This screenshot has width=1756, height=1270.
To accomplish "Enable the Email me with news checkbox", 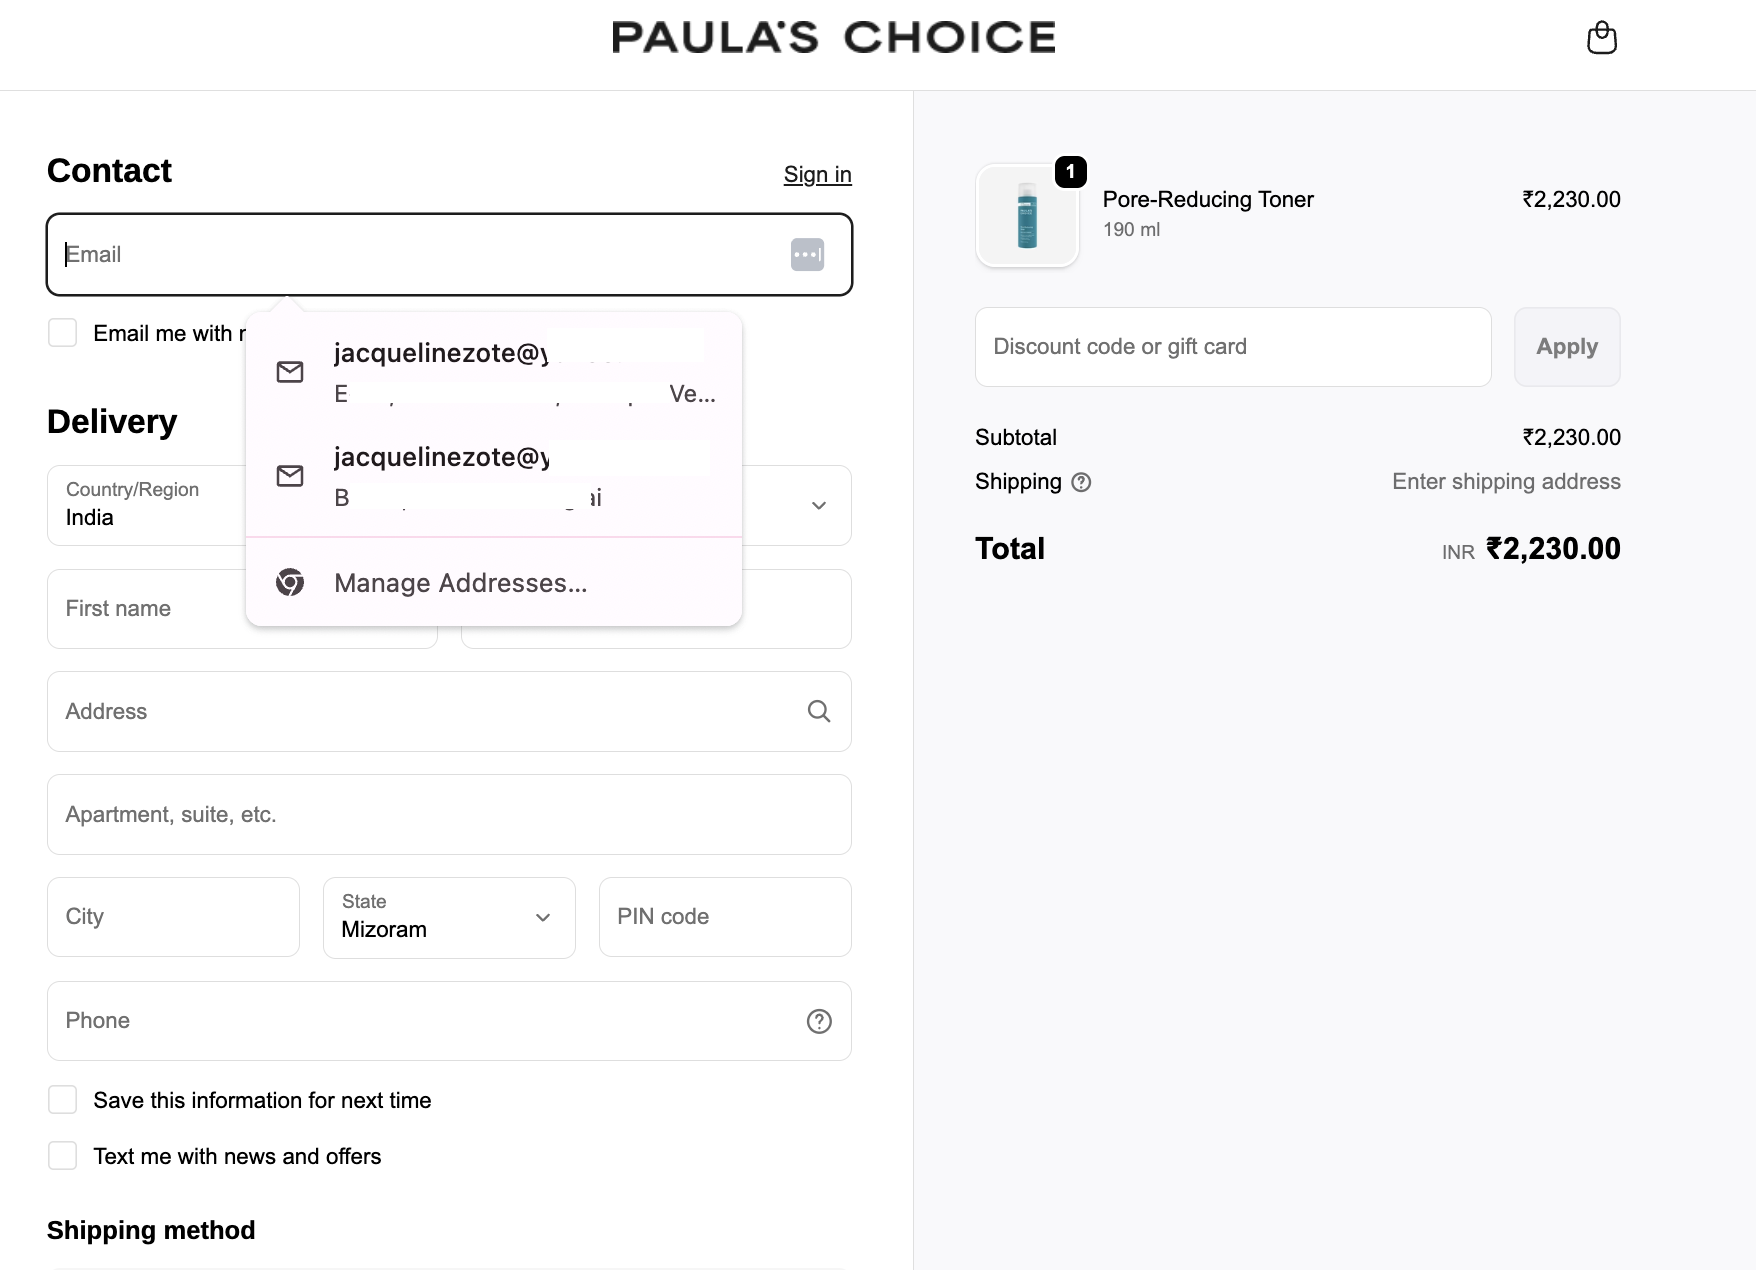I will [62, 332].
